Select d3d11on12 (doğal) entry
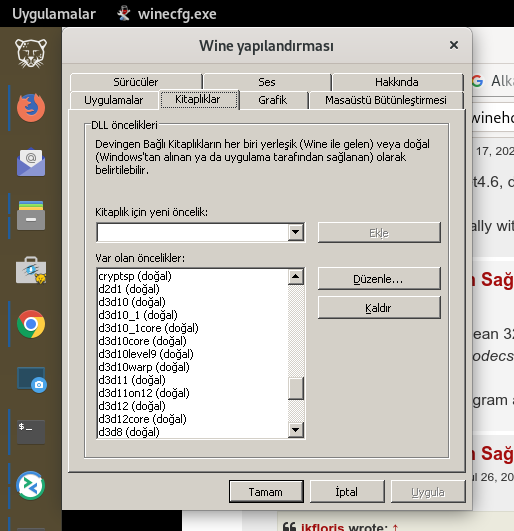This screenshot has width=514, height=531. click(x=192, y=393)
